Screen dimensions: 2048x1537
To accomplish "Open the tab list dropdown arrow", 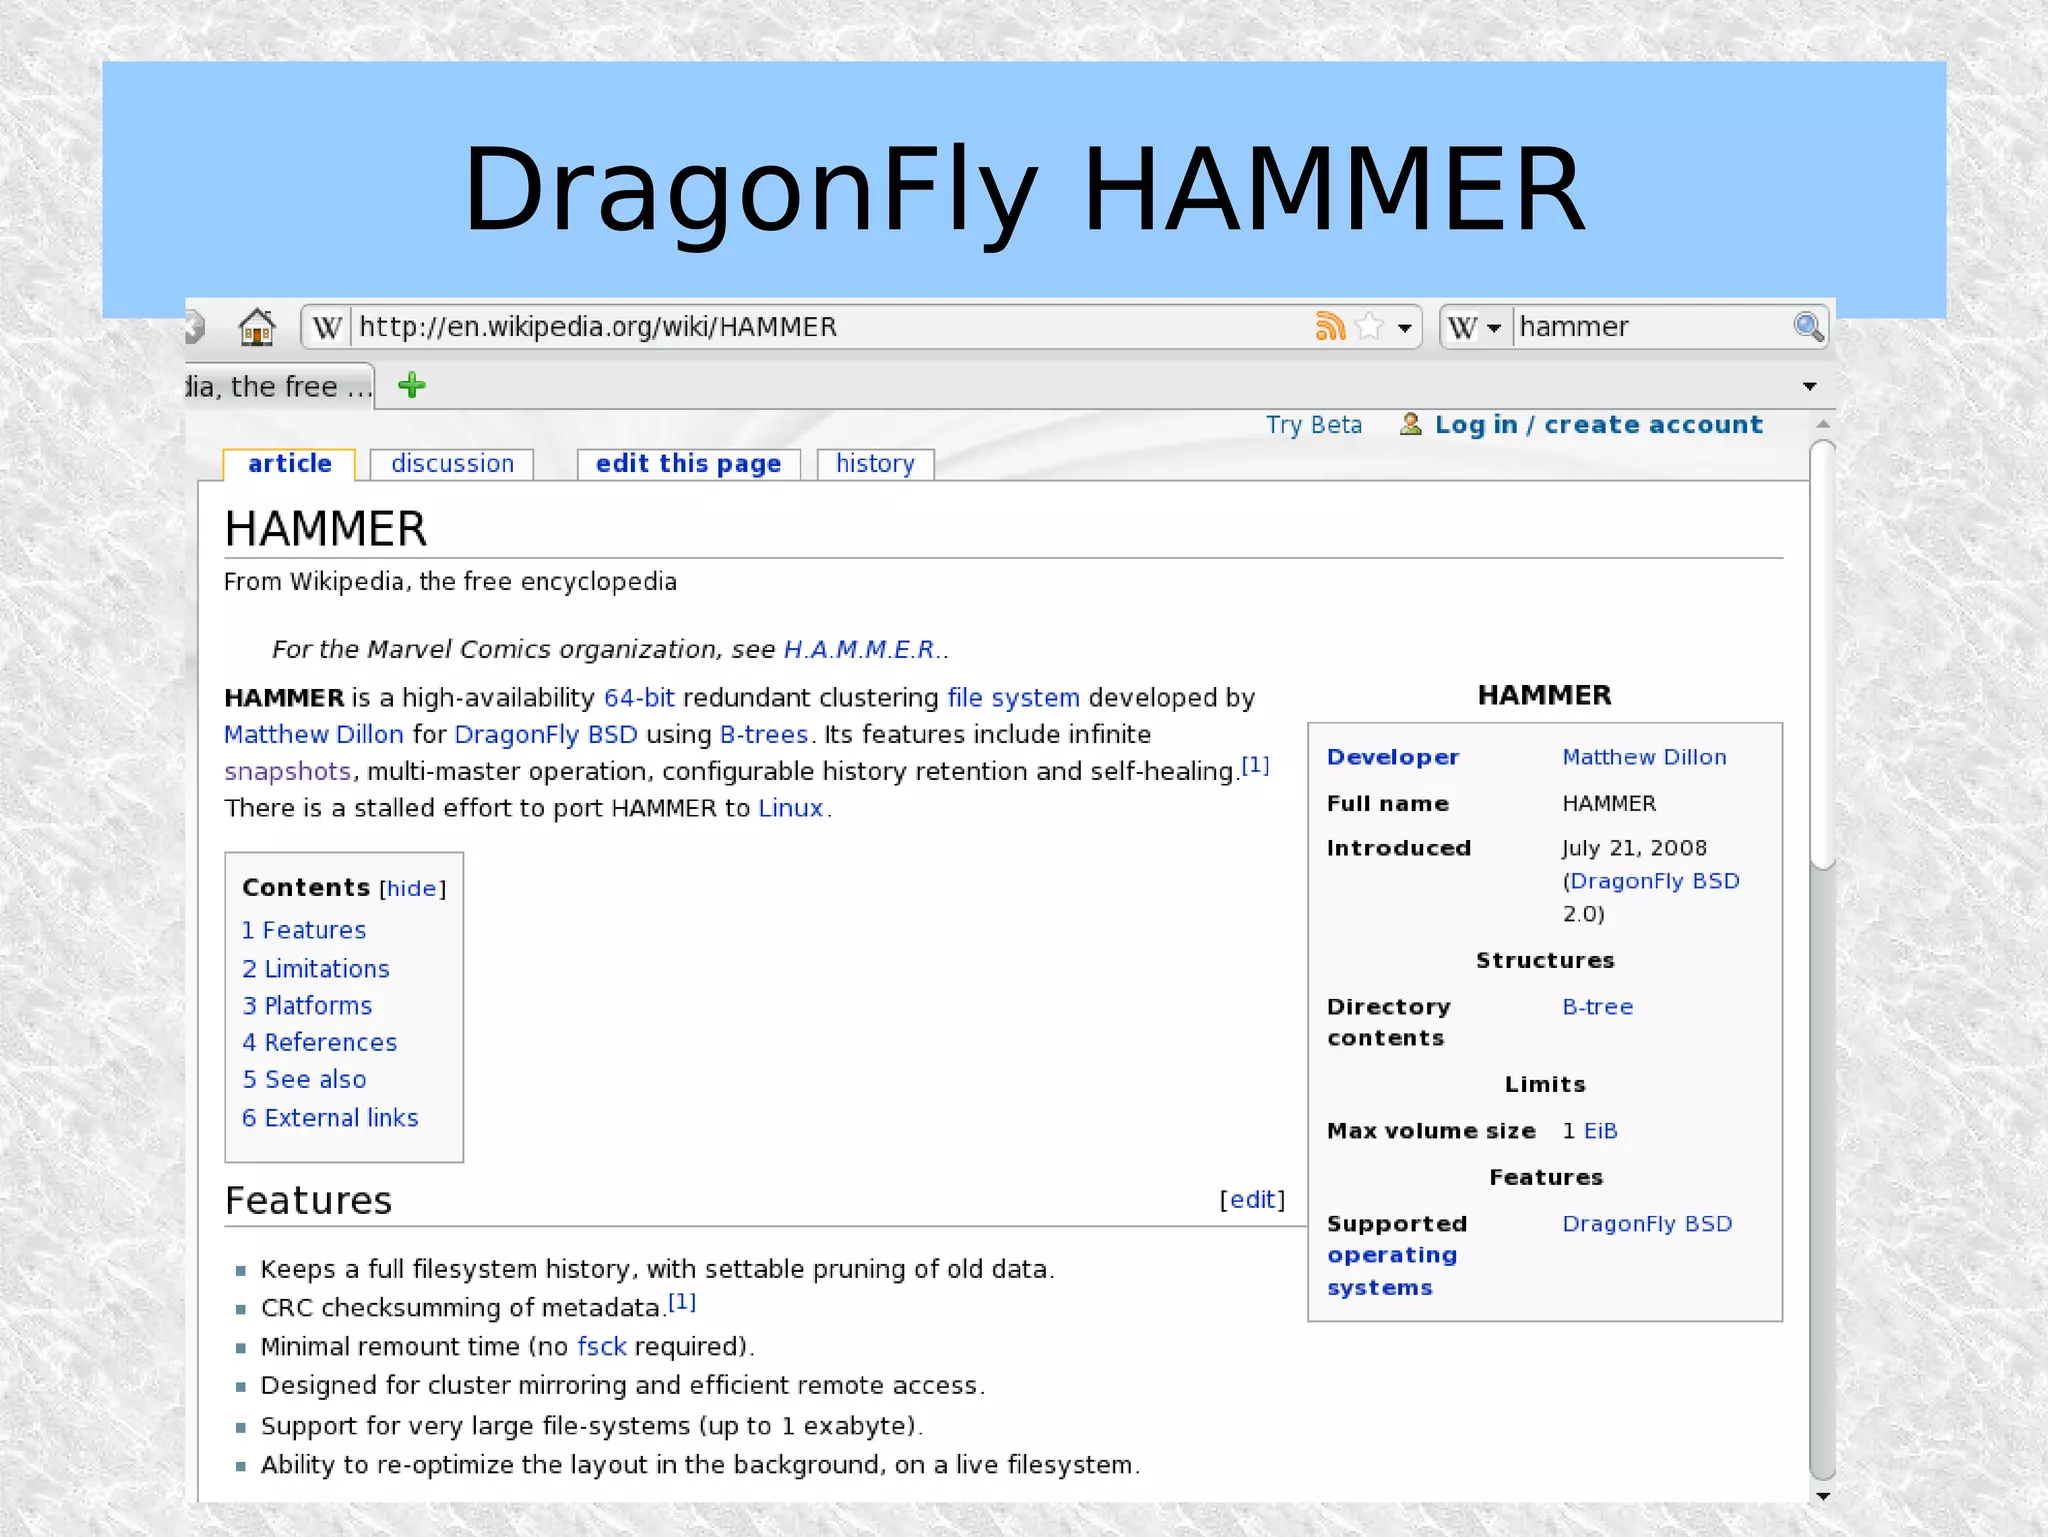I will coord(1809,386).
